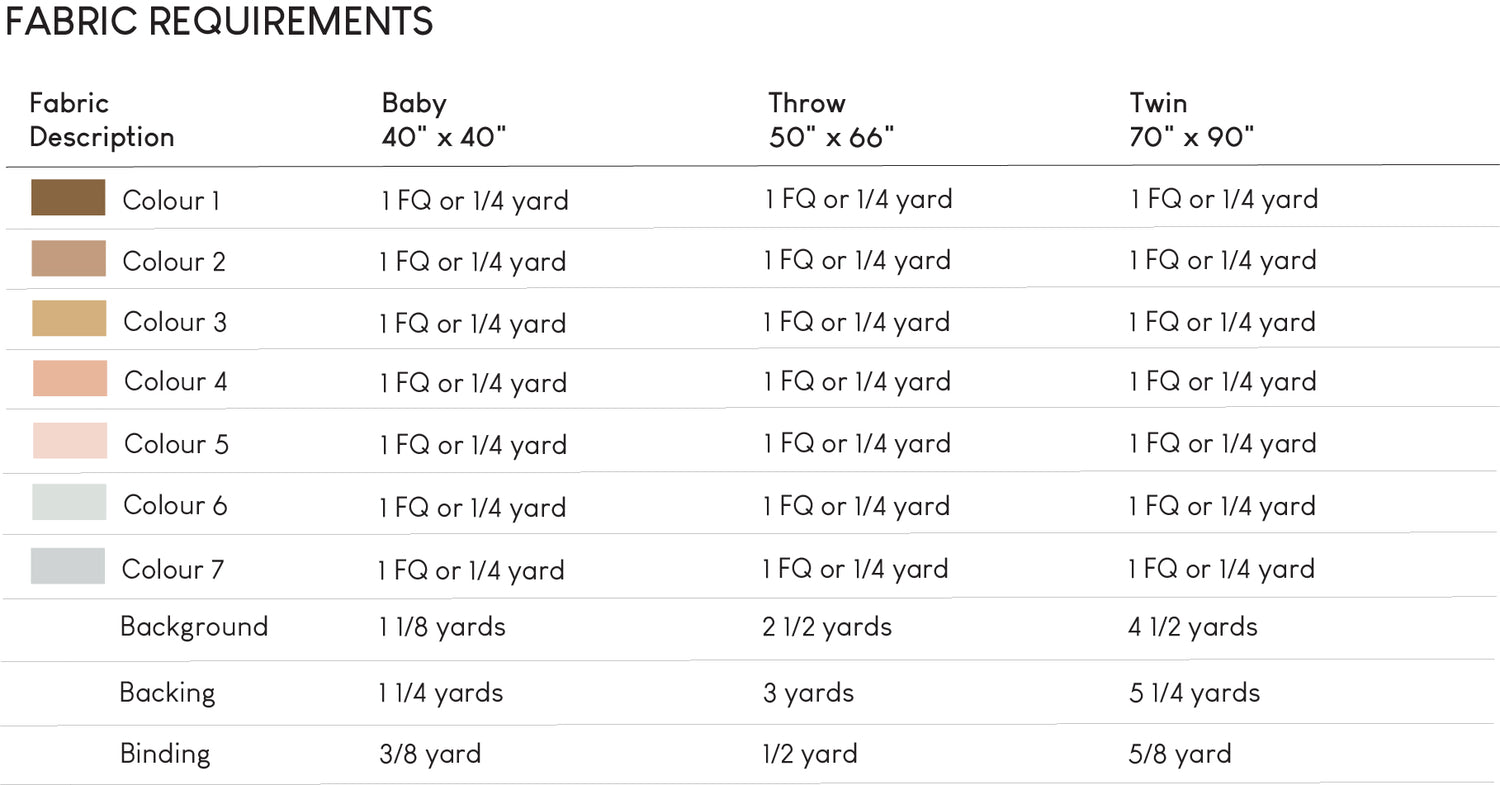Select the Baby 40" x 40" column header
1500x785 pixels.
[444, 119]
